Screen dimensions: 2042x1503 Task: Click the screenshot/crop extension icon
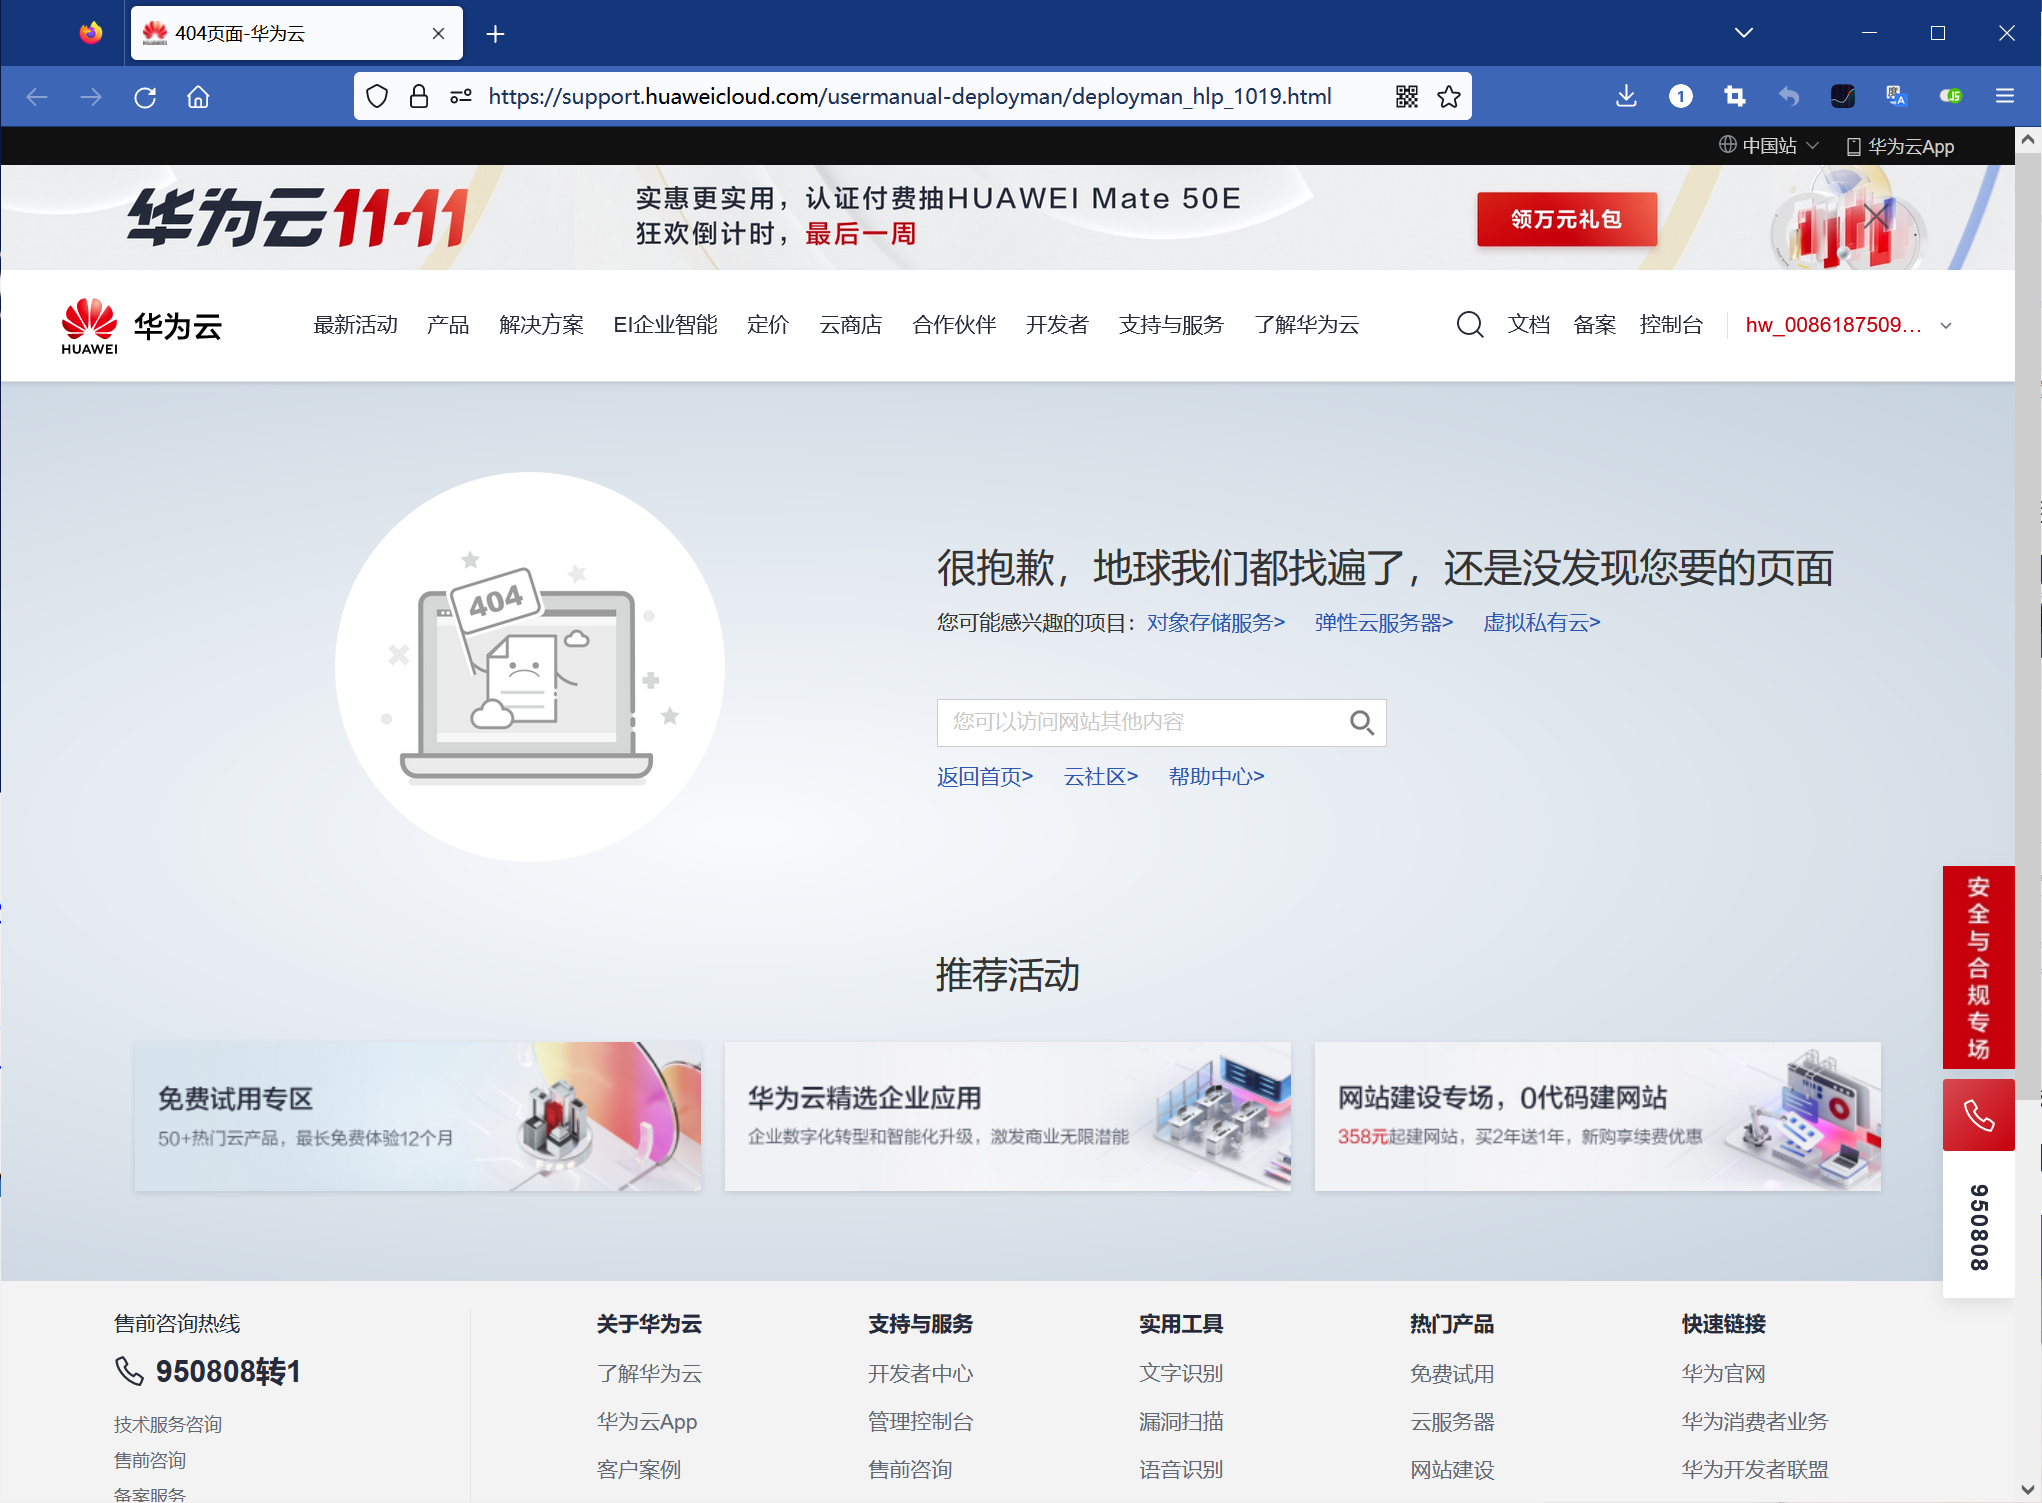coord(1735,96)
